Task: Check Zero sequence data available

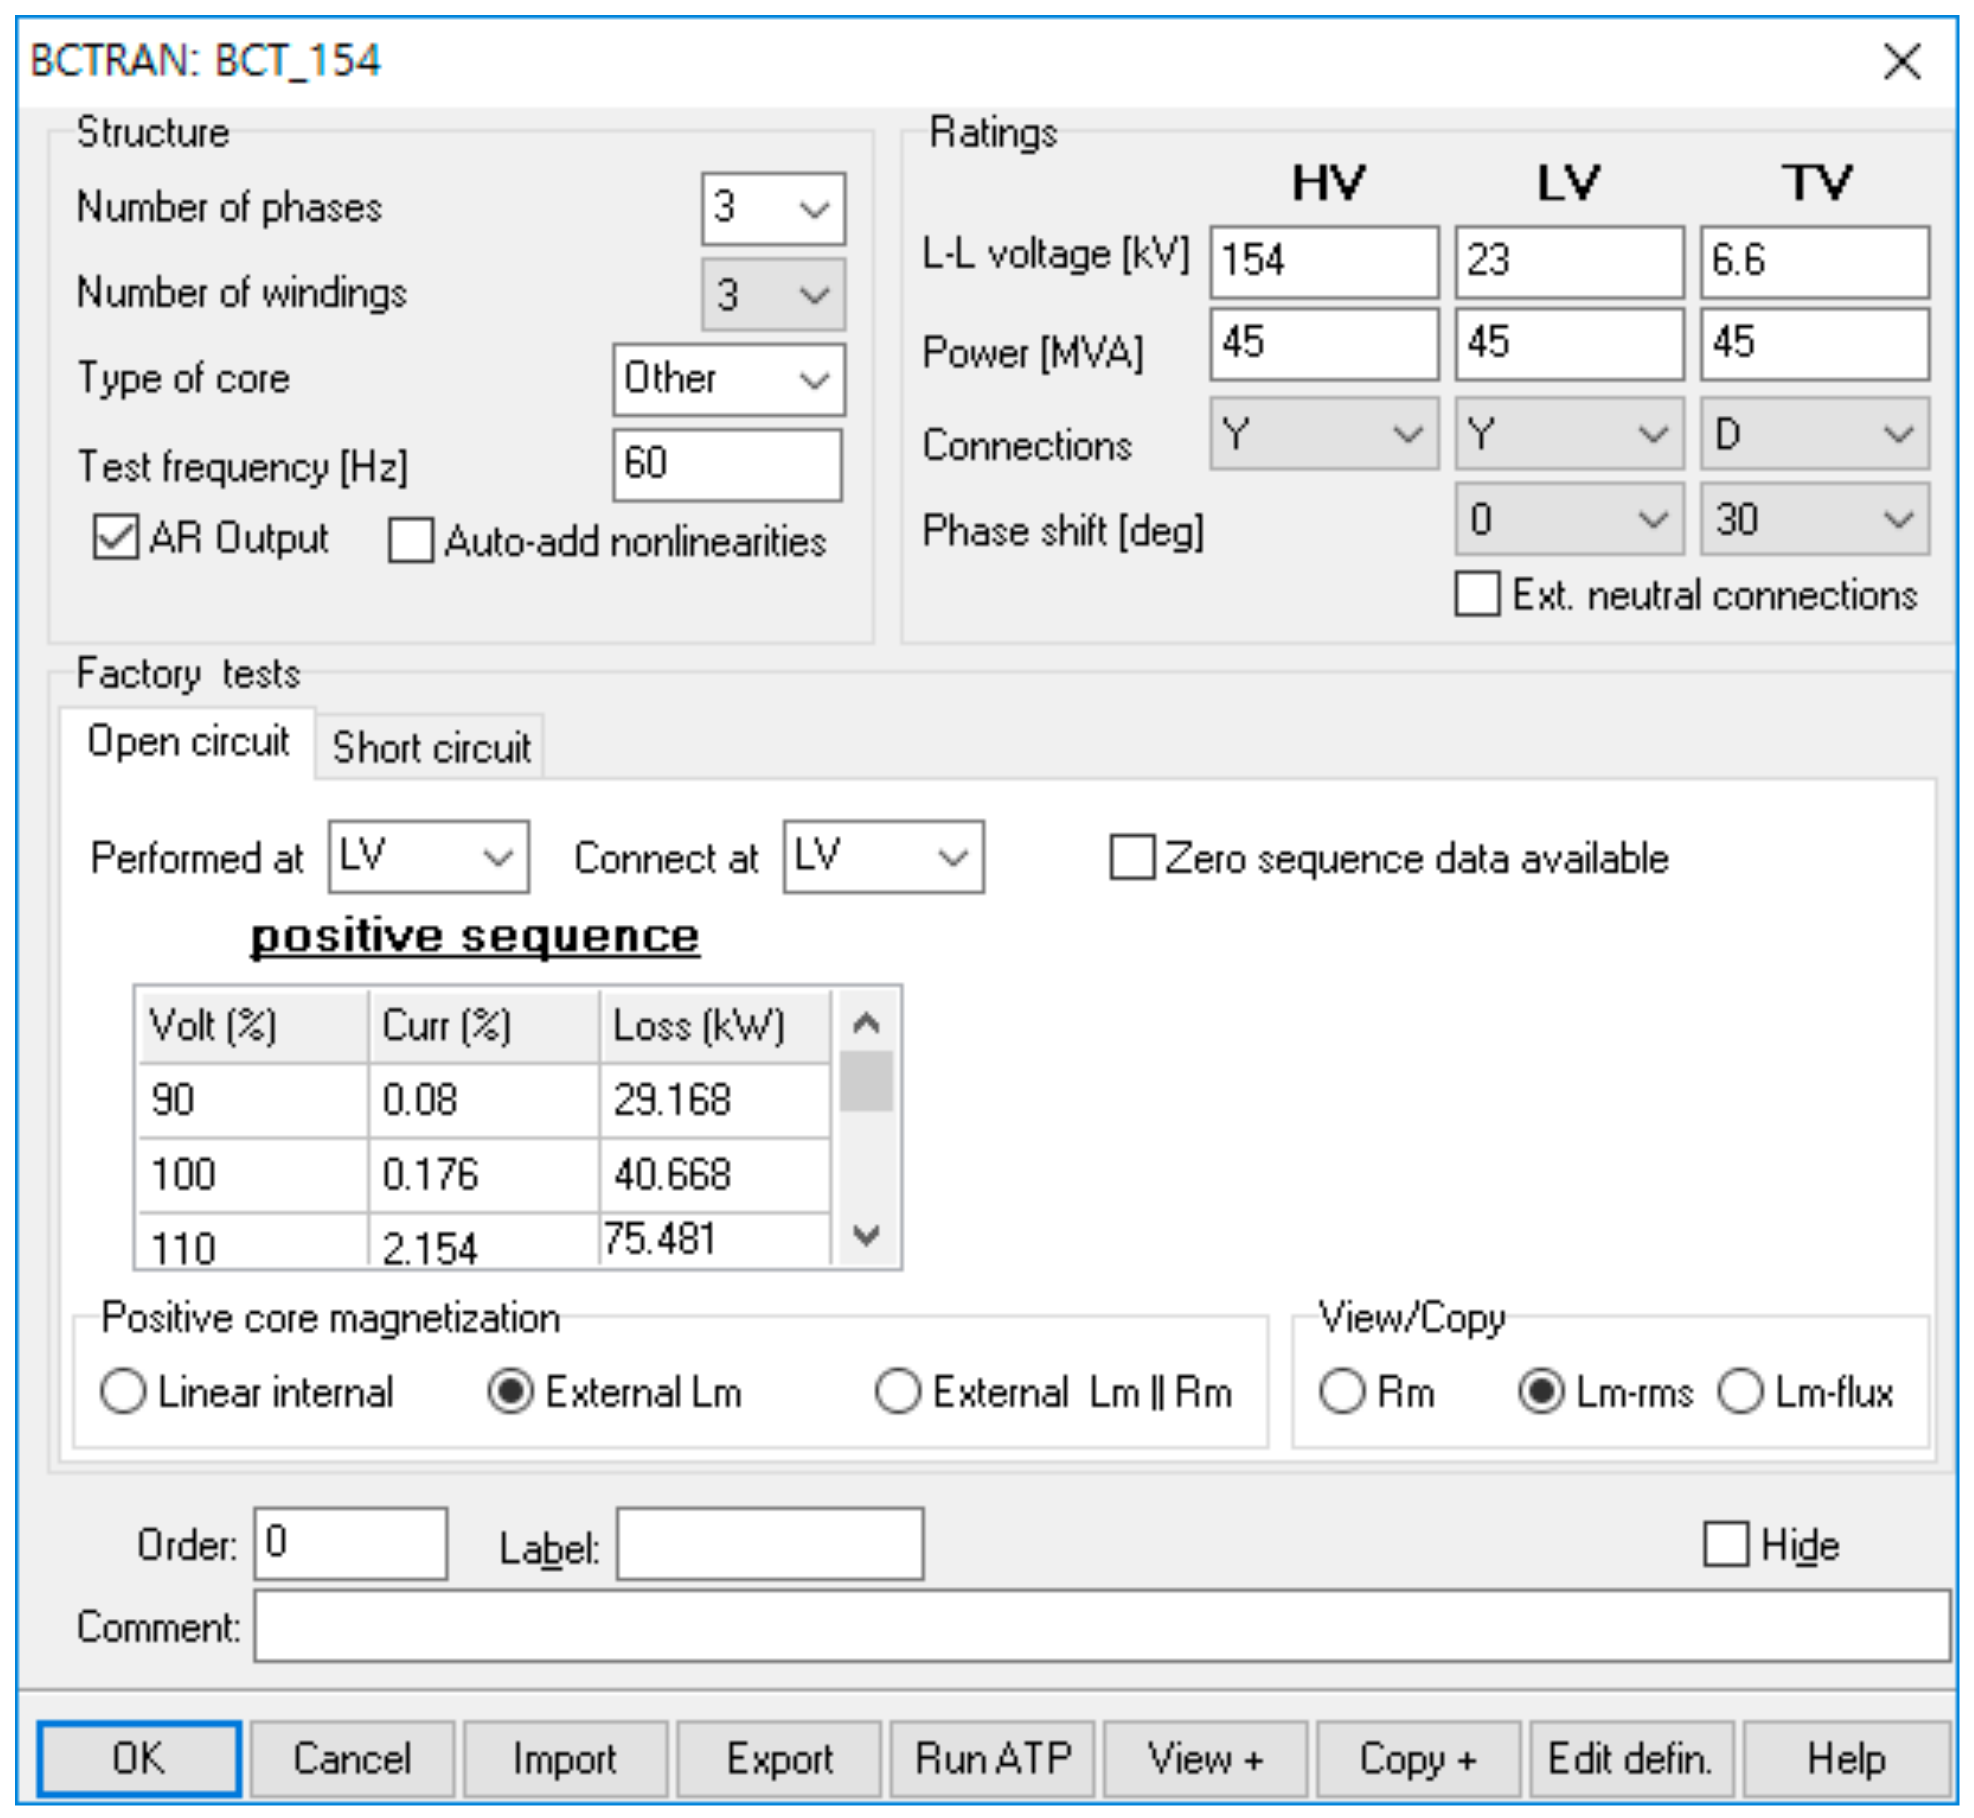Action: click(x=1131, y=858)
